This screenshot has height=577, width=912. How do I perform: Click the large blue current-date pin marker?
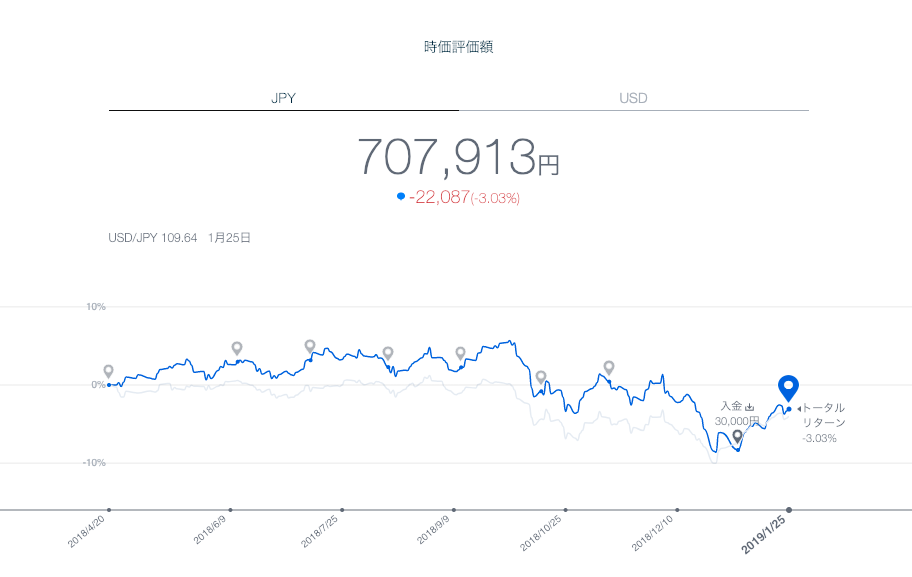click(788, 387)
